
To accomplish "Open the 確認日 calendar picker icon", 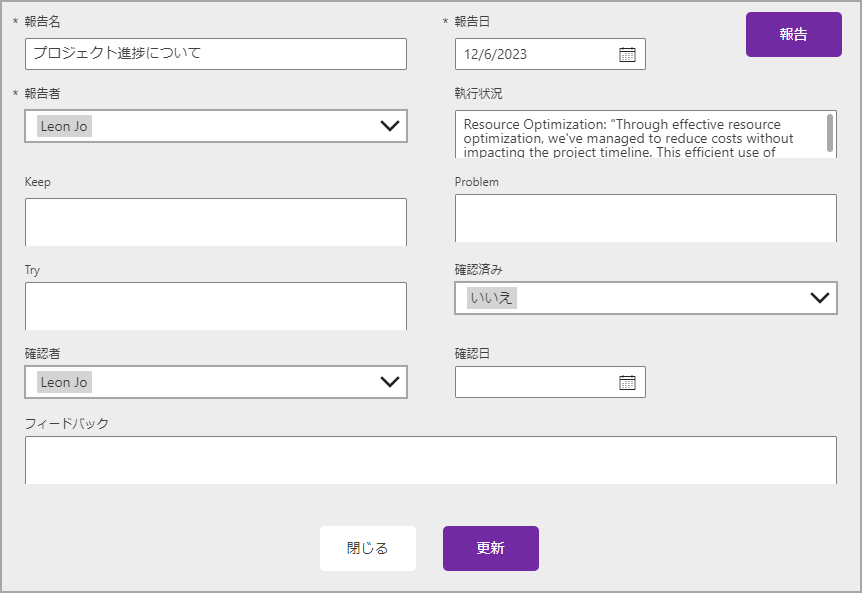I will (x=627, y=382).
